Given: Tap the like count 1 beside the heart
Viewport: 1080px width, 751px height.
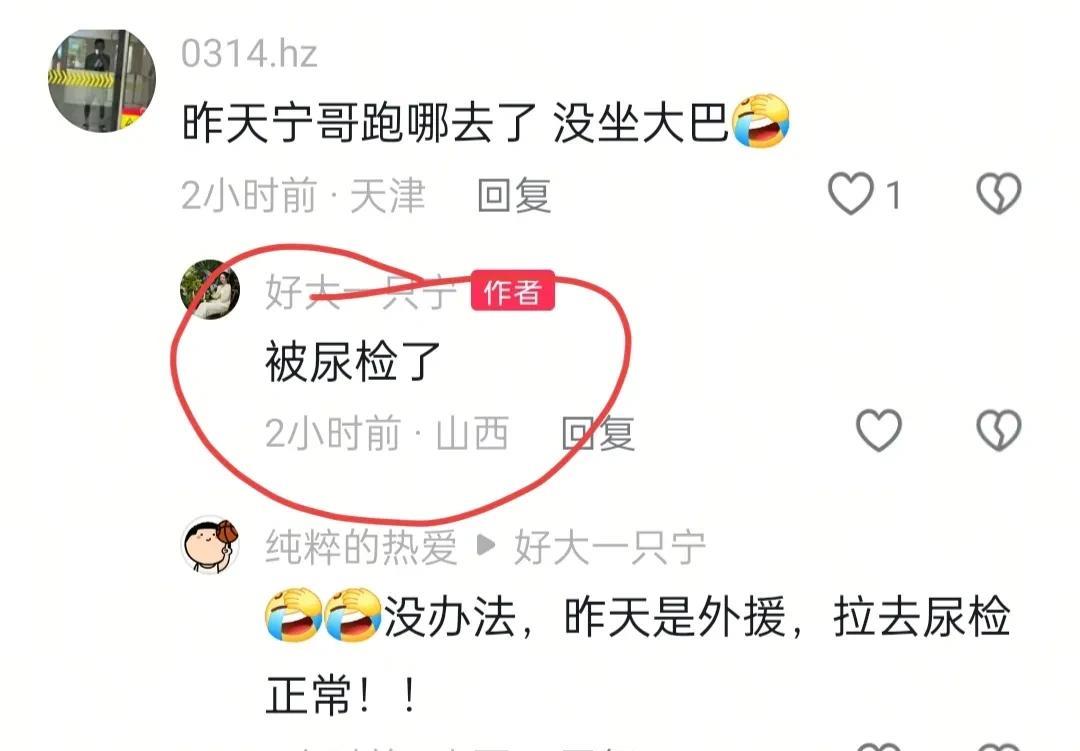Looking at the screenshot, I should [893, 195].
